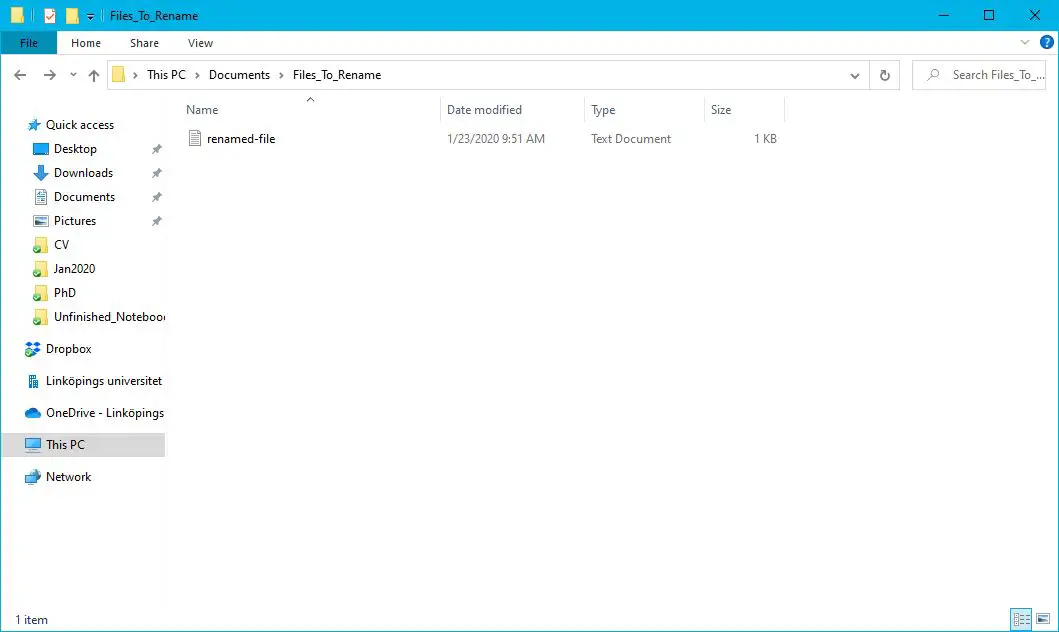This screenshot has height=632, width=1059.
Task: Open the PhD folder in sidebar
Action: coord(65,292)
